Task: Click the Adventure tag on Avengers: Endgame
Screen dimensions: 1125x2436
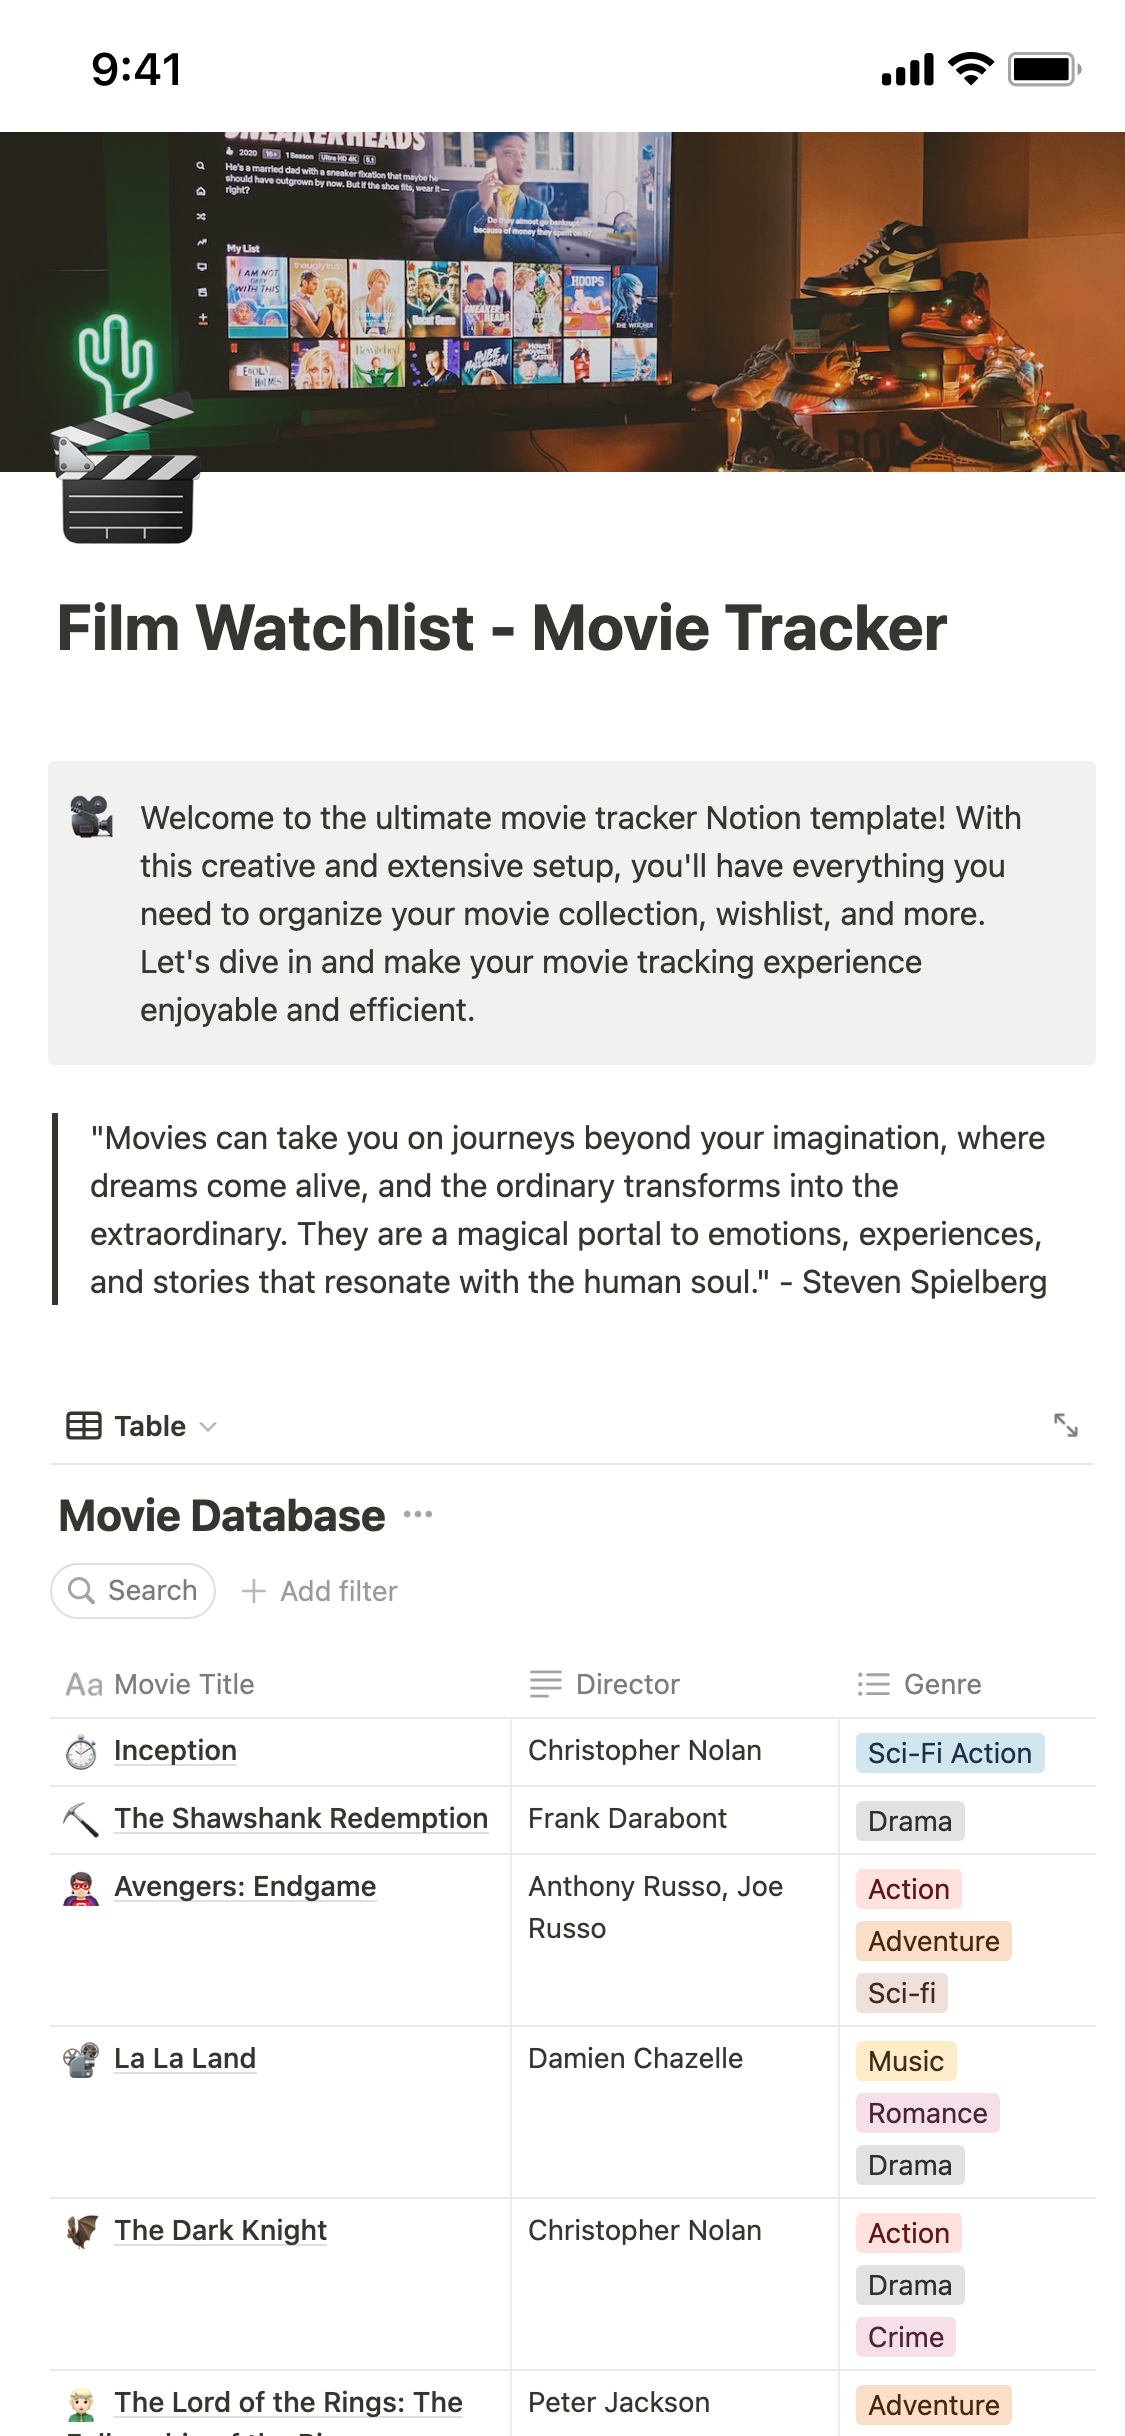Action: 932,1941
